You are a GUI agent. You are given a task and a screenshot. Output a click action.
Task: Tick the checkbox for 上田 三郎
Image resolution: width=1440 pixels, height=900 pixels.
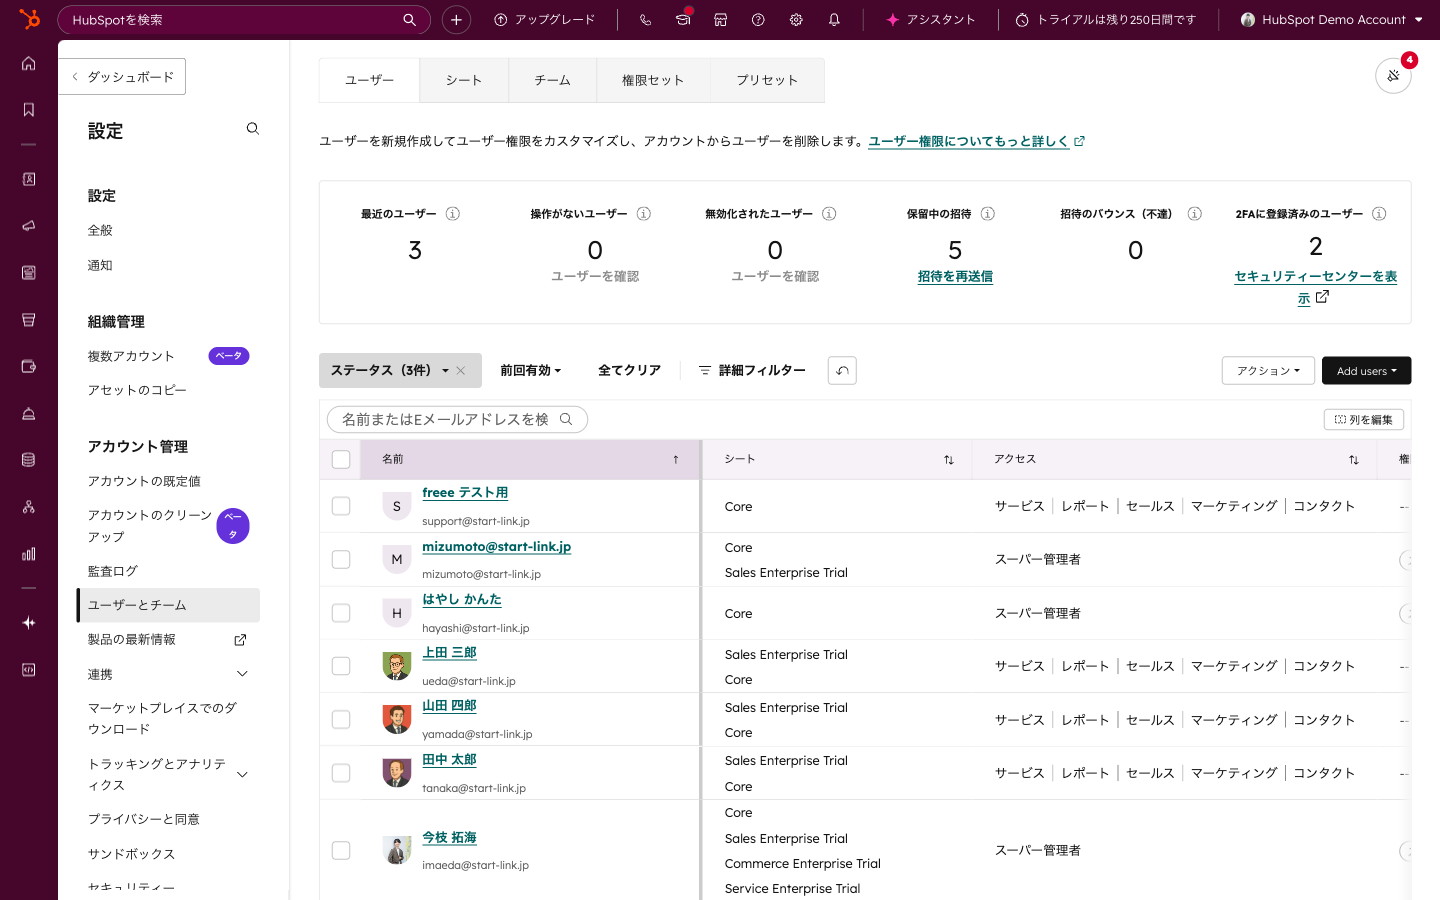(341, 666)
